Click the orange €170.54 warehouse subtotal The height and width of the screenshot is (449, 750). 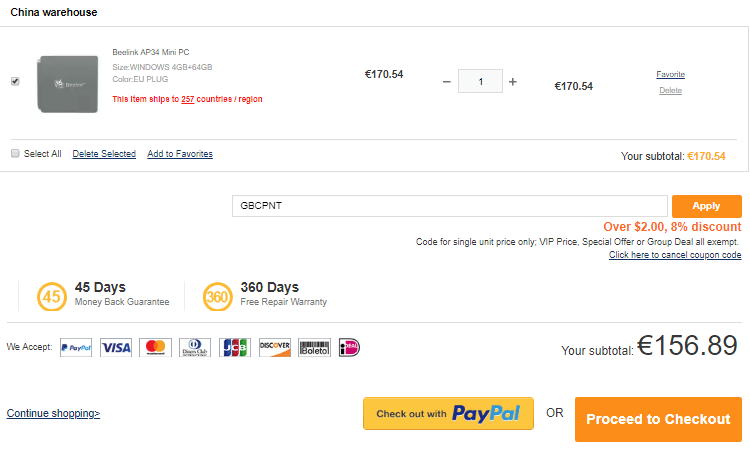pyautogui.click(x=706, y=156)
